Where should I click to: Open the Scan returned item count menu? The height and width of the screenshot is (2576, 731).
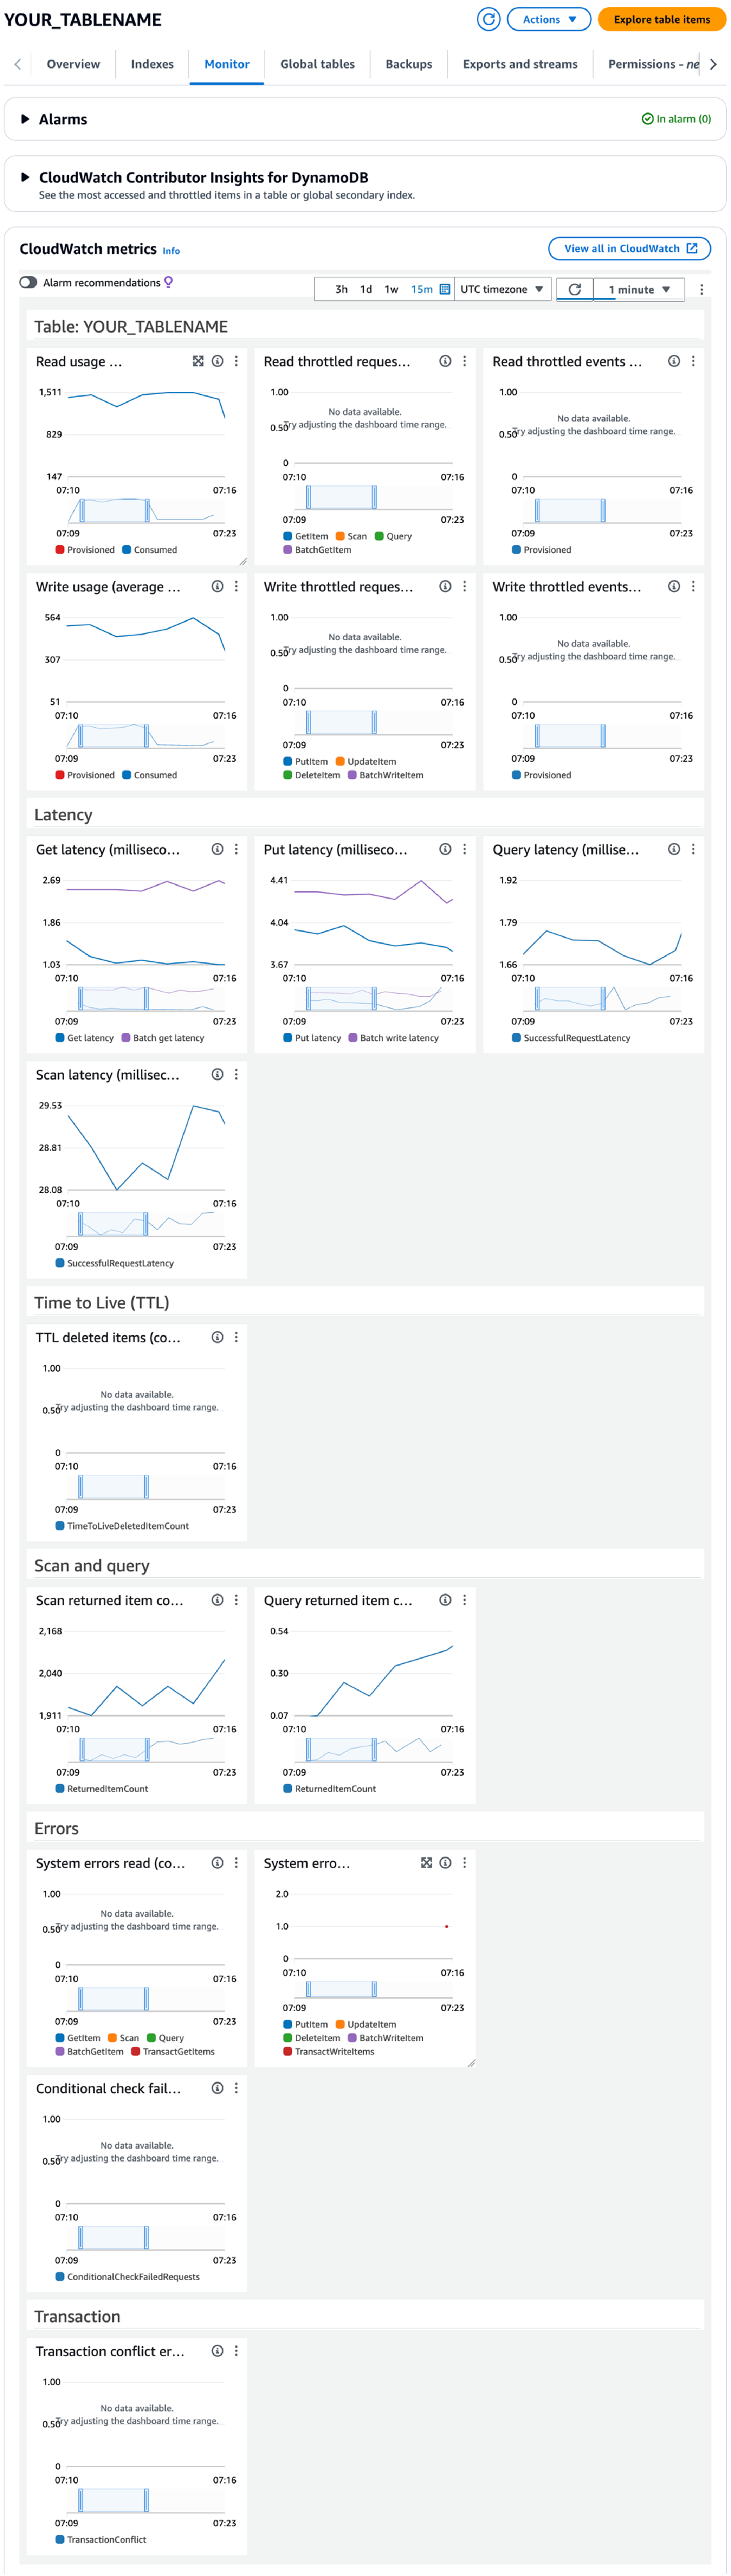(236, 1600)
